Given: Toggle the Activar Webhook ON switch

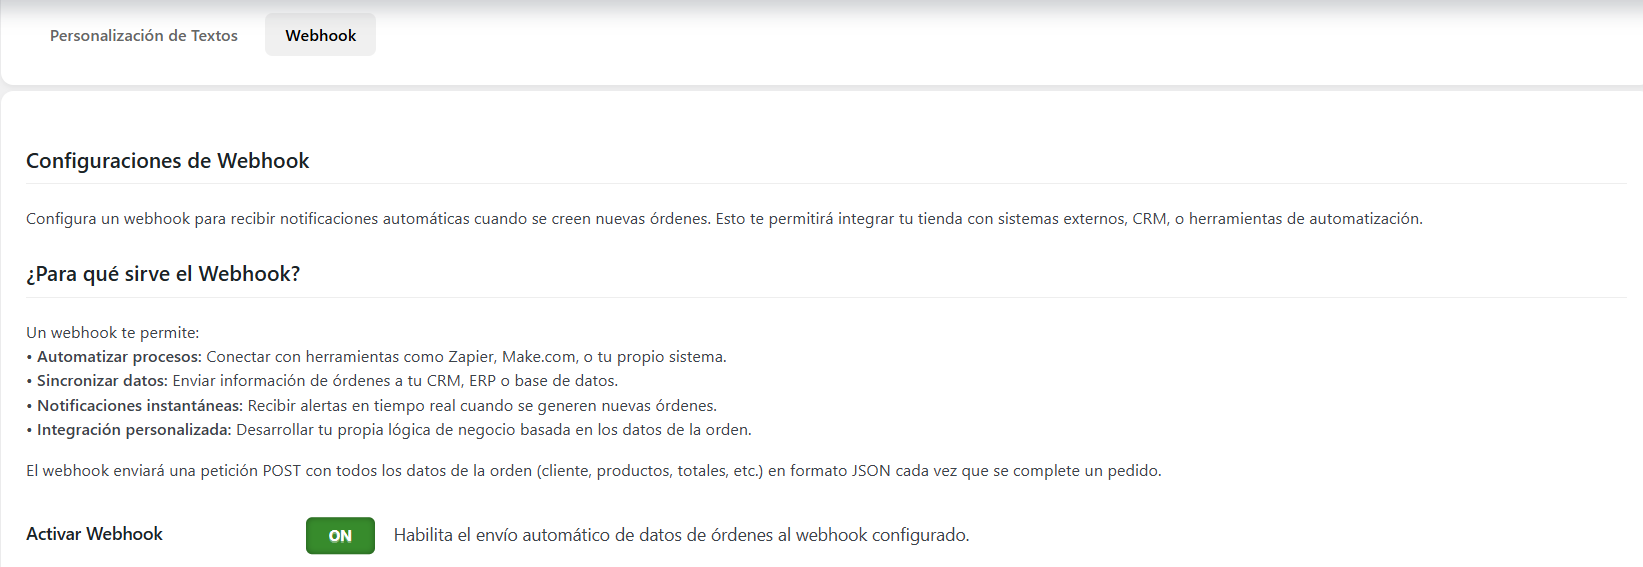Looking at the screenshot, I should (x=340, y=535).
